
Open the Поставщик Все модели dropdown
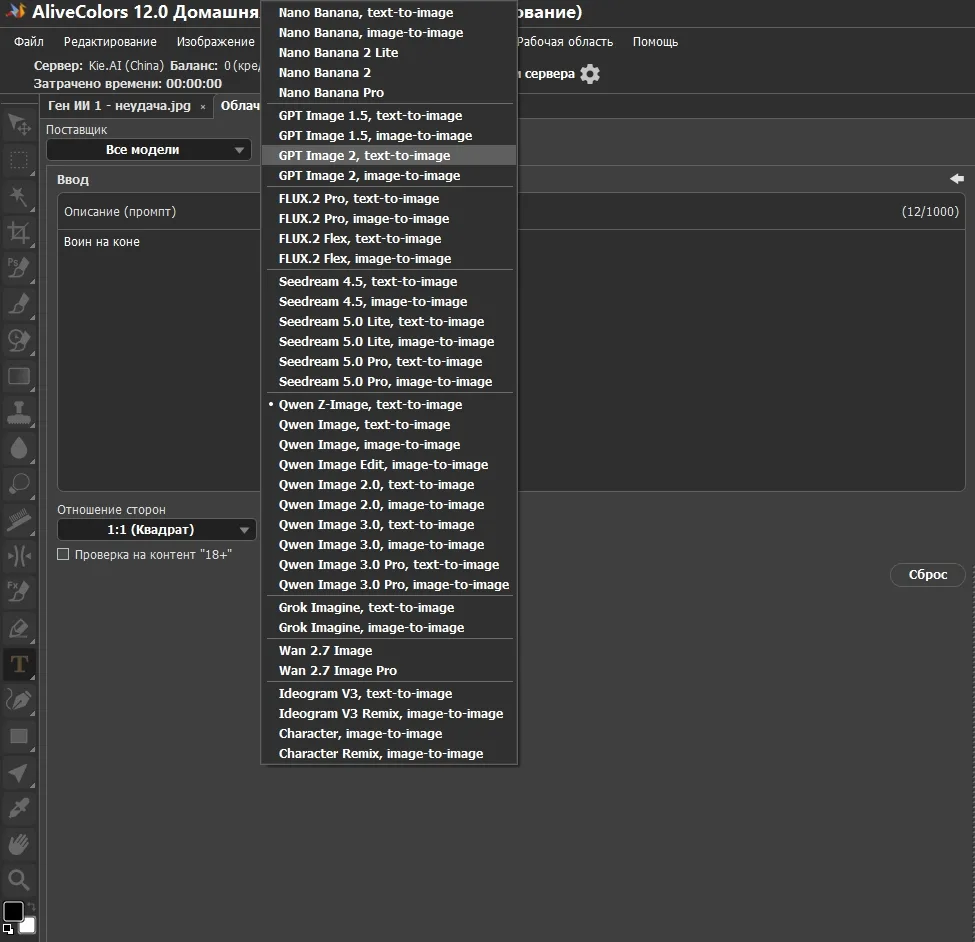pos(149,150)
